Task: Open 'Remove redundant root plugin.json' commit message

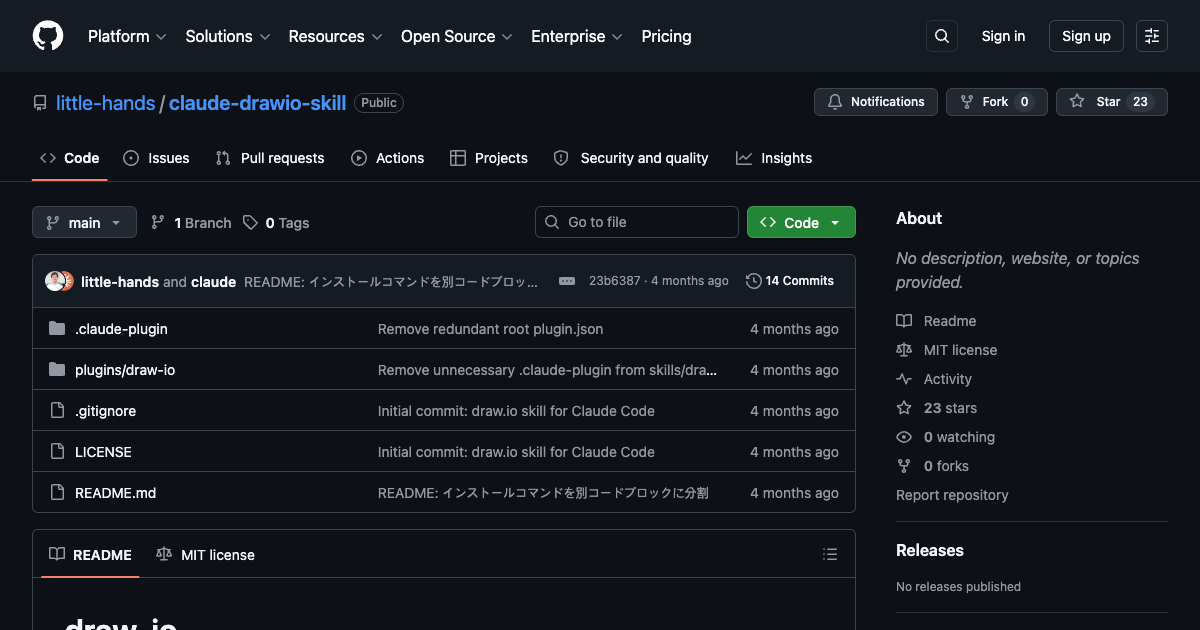Action: [490, 329]
